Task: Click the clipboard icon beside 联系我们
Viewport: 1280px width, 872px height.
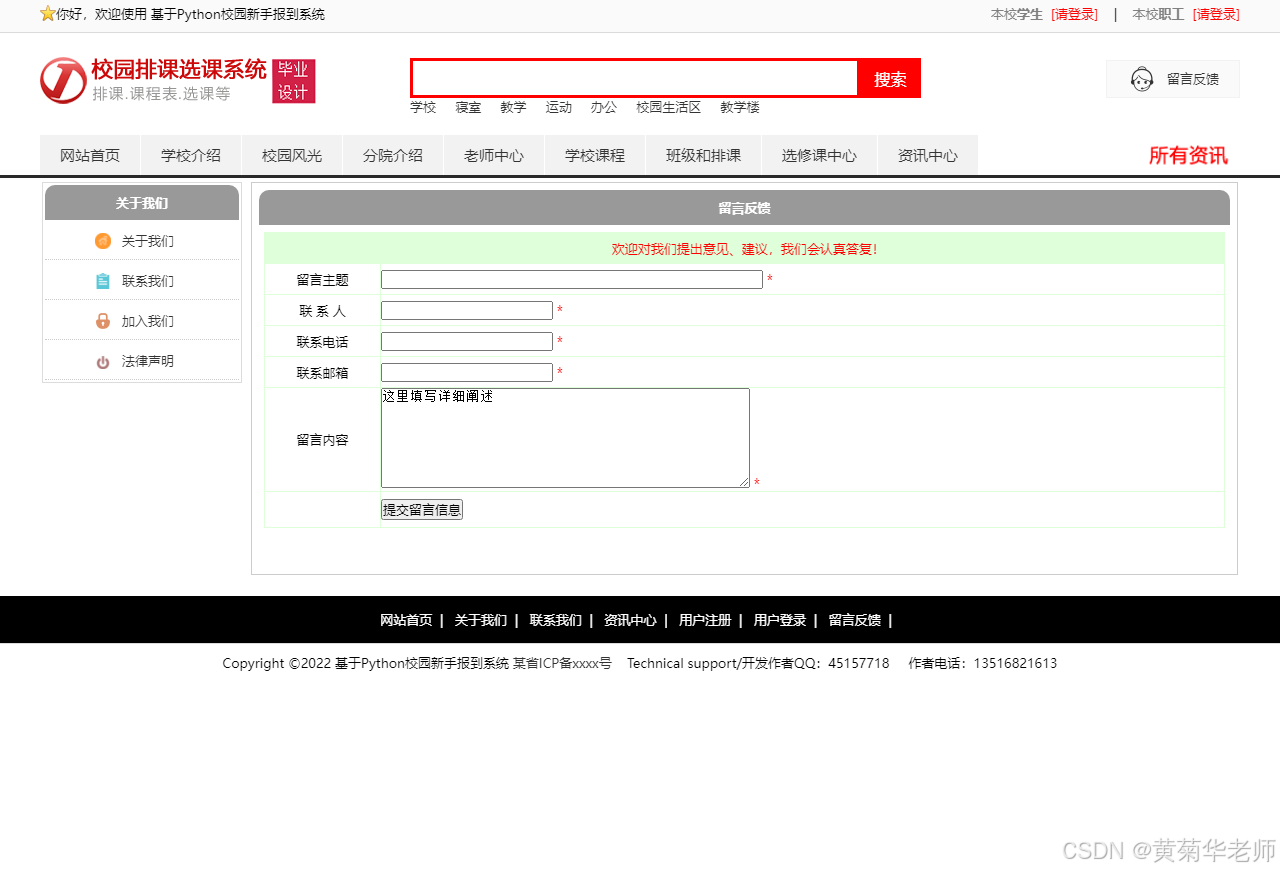Action: point(103,281)
